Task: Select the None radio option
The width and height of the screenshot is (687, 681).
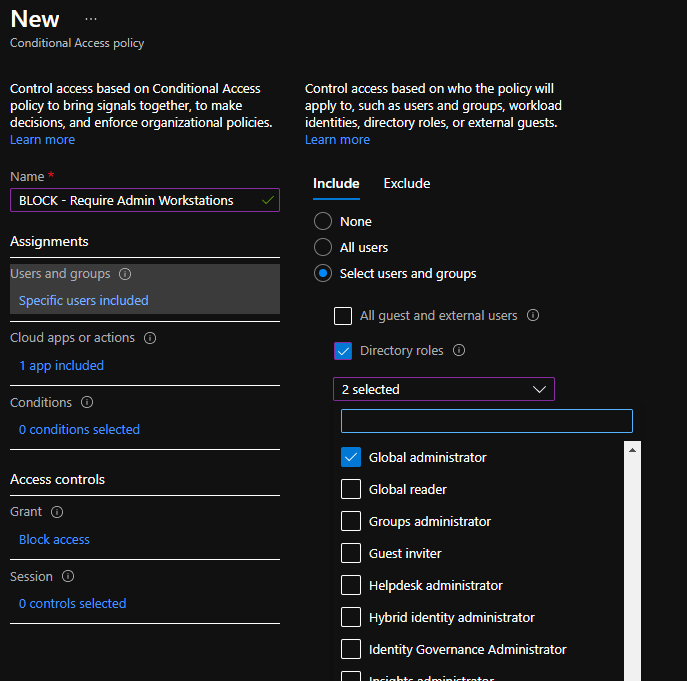Action: coord(323,221)
